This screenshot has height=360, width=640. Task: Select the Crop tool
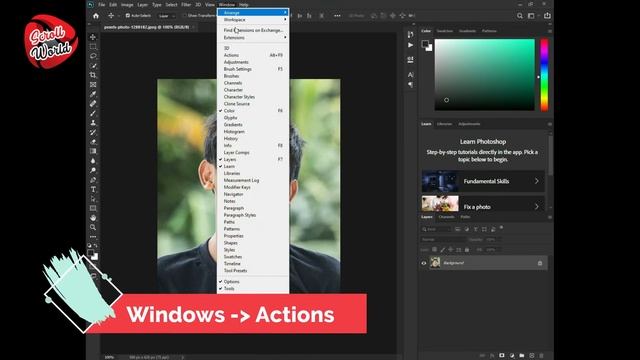coord(93,75)
